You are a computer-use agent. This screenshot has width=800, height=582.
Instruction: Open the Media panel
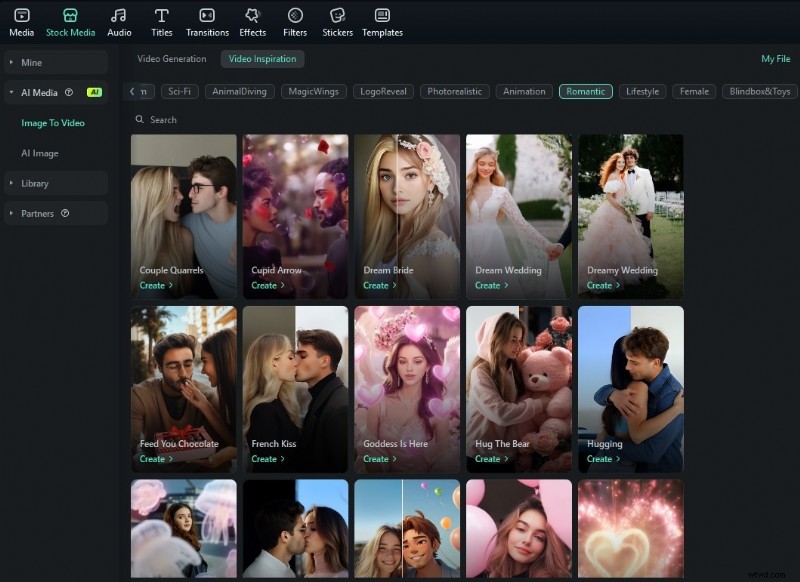[x=21, y=21]
